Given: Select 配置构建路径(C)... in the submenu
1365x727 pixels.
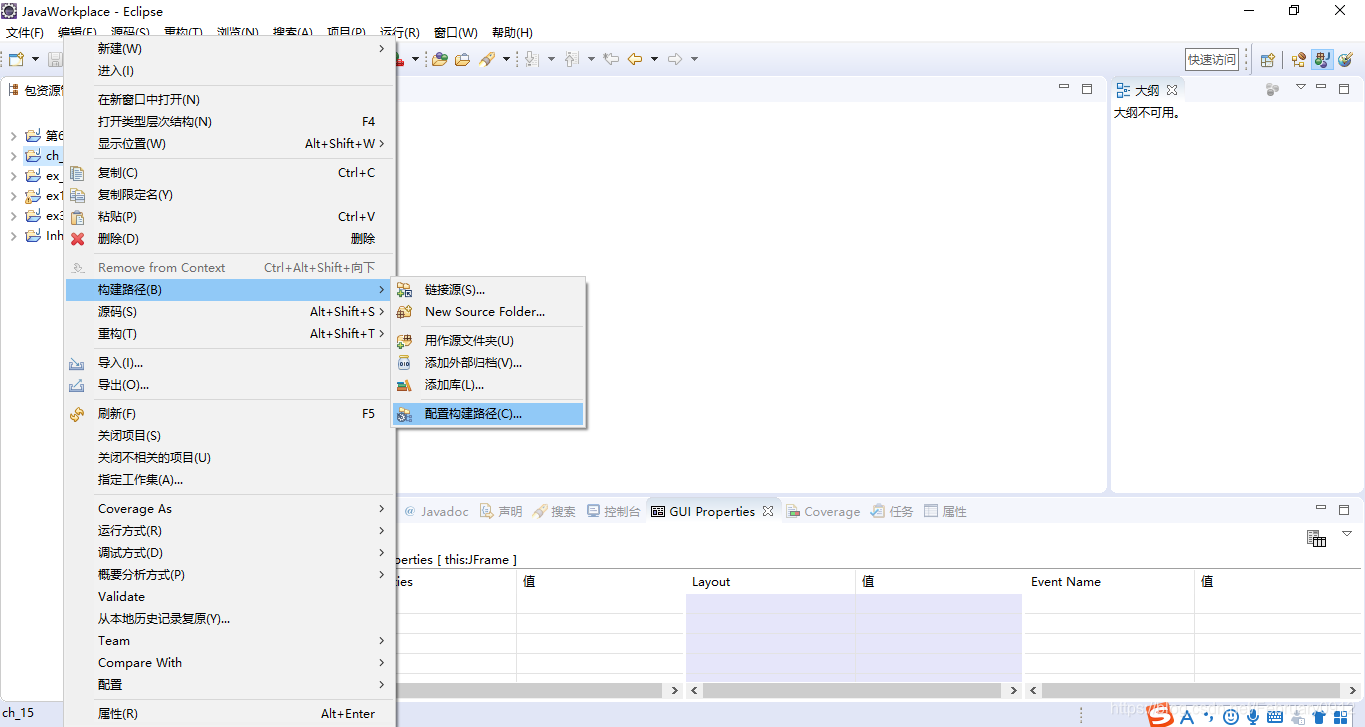Looking at the screenshot, I should coord(488,414).
